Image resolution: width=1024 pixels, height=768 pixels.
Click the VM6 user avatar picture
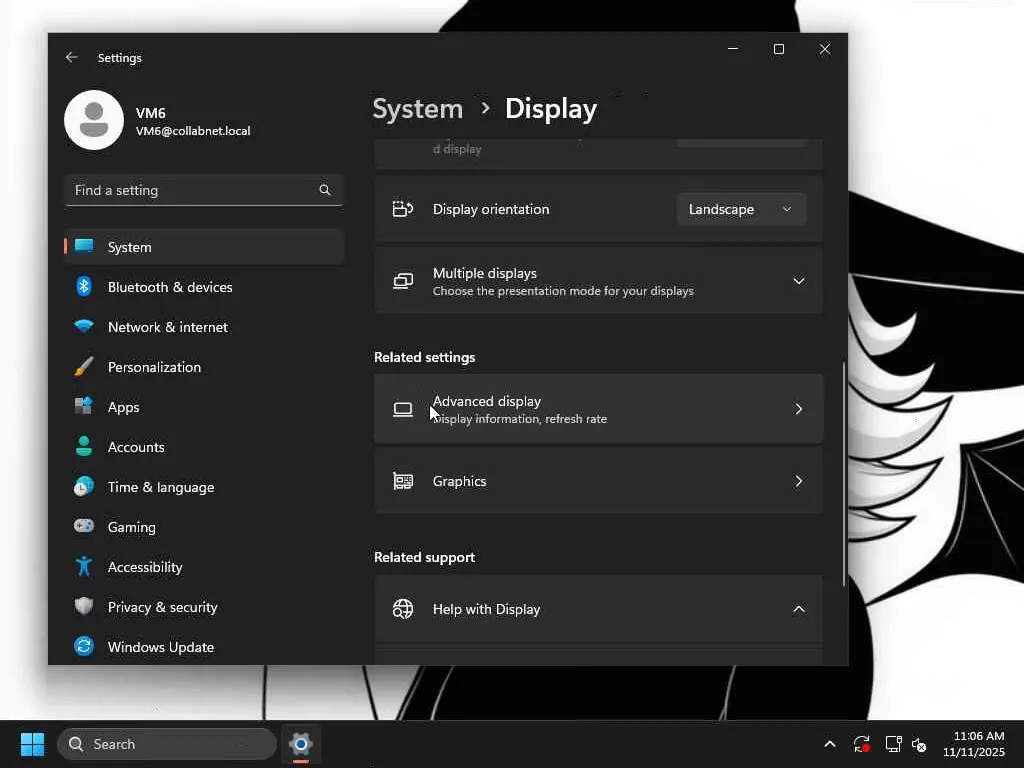tap(94, 120)
